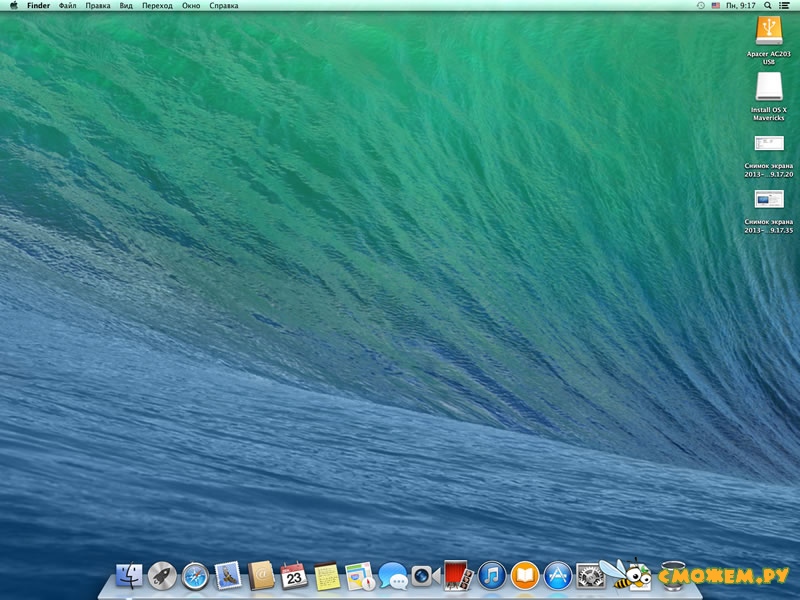The width and height of the screenshot is (800, 600).
Task: Select screenshot file ending 9.17.35
Action: [x=768, y=199]
